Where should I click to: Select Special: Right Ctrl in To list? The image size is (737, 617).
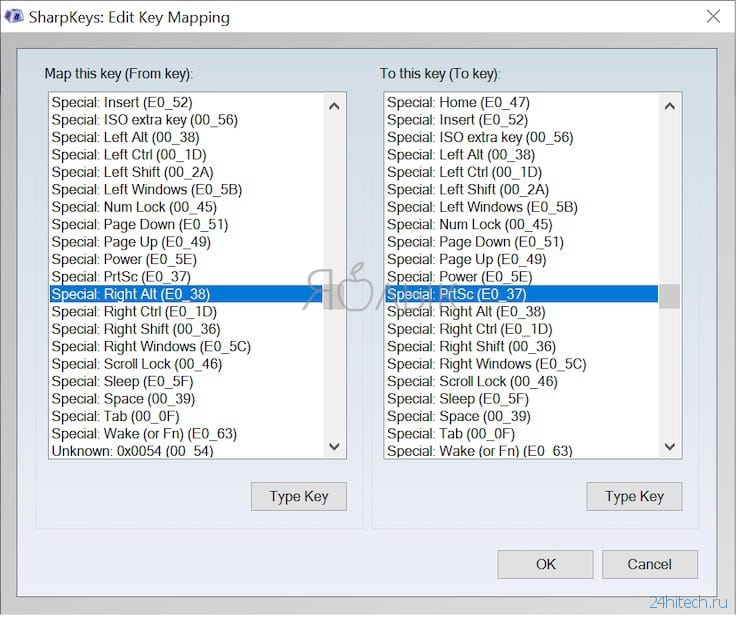[522, 329]
